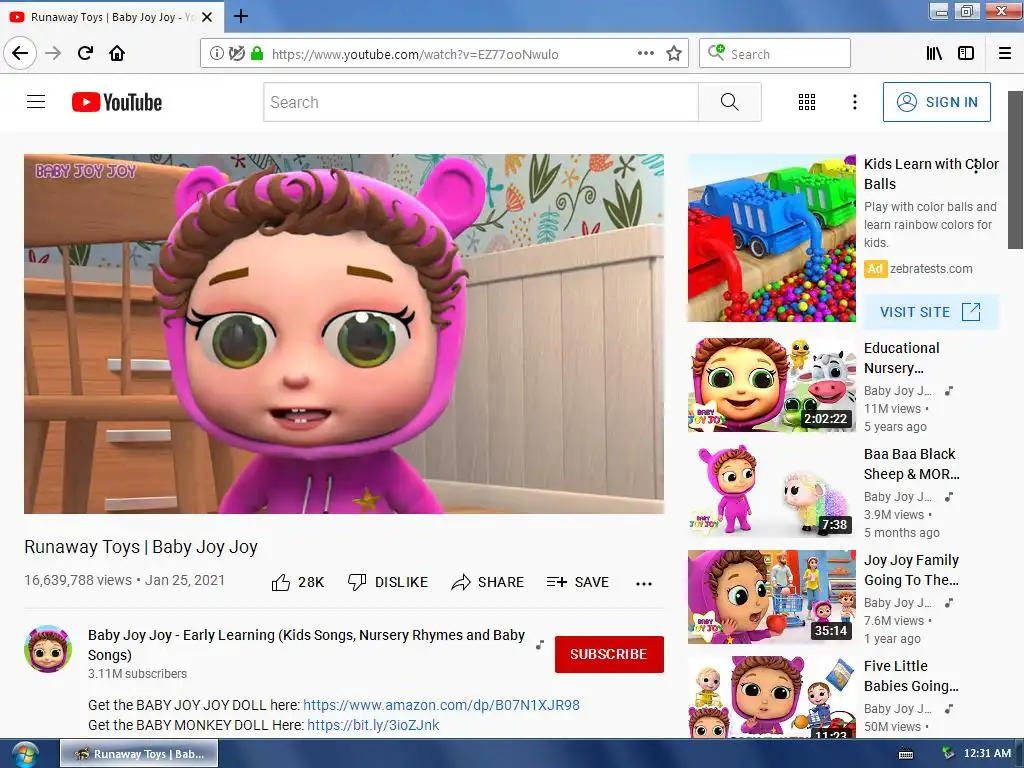Click the 16,639,788 views text
The height and width of the screenshot is (768, 1024).
[x=78, y=580]
